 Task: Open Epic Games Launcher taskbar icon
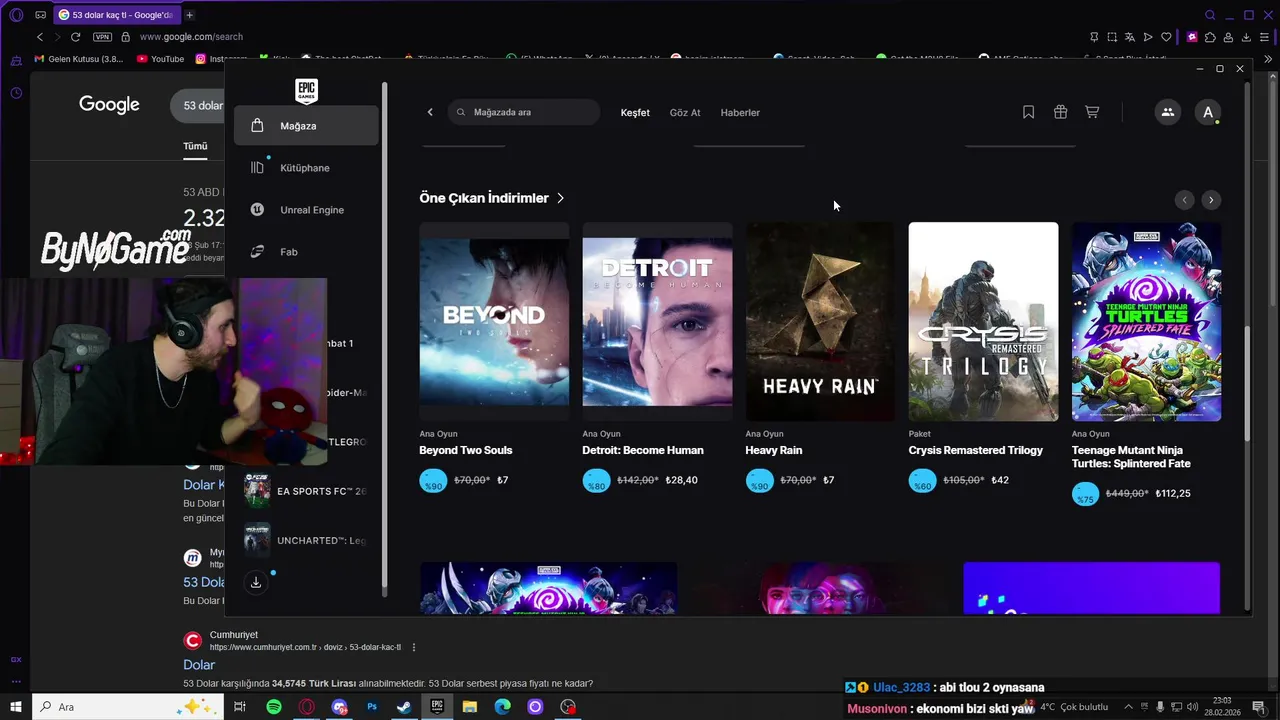(x=437, y=707)
